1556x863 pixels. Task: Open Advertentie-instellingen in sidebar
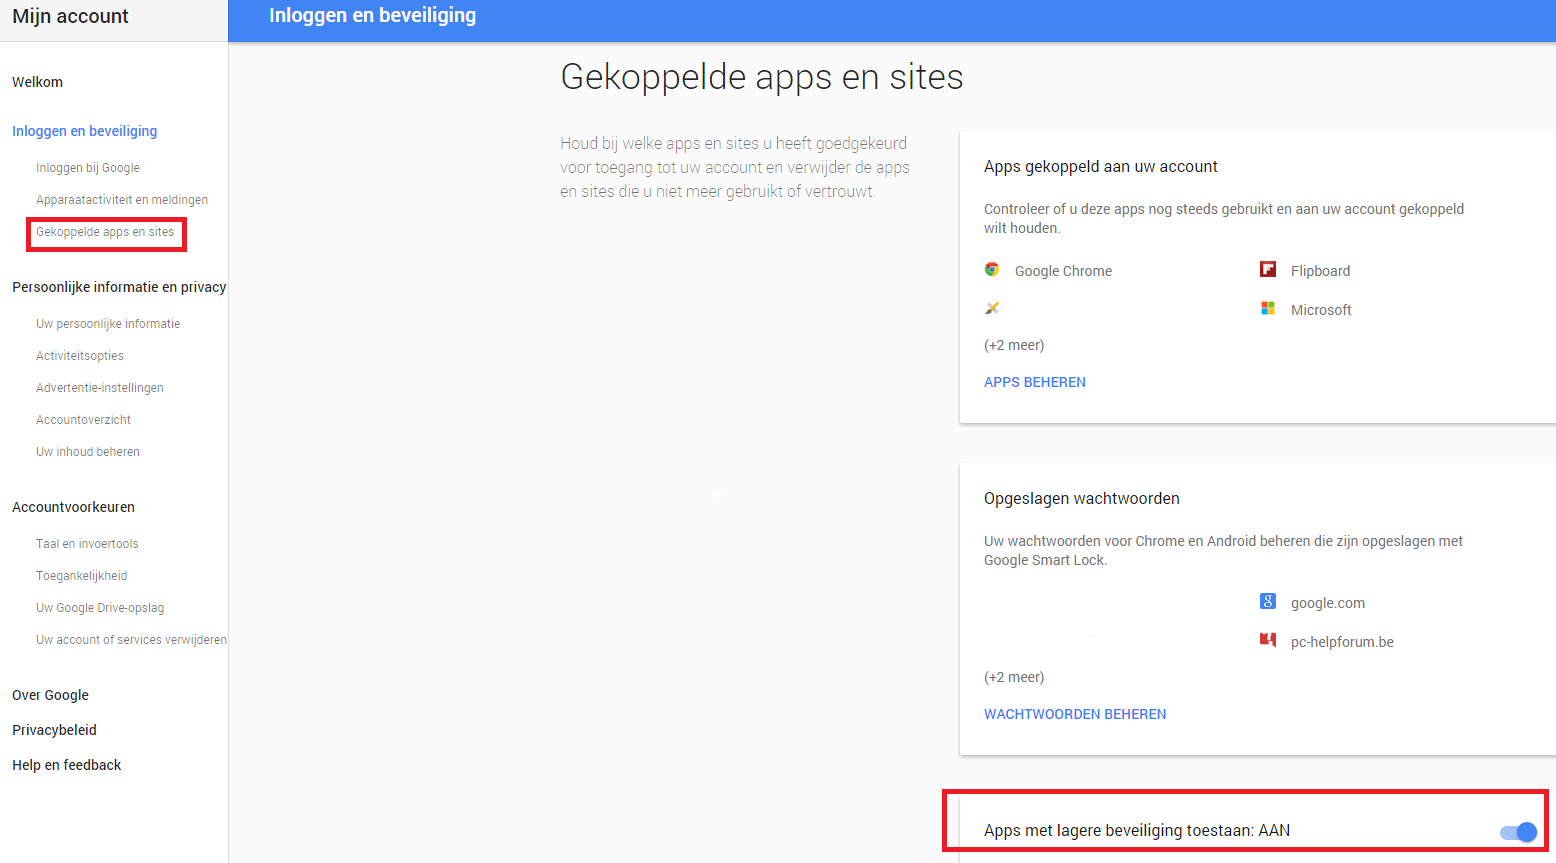tap(100, 388)
